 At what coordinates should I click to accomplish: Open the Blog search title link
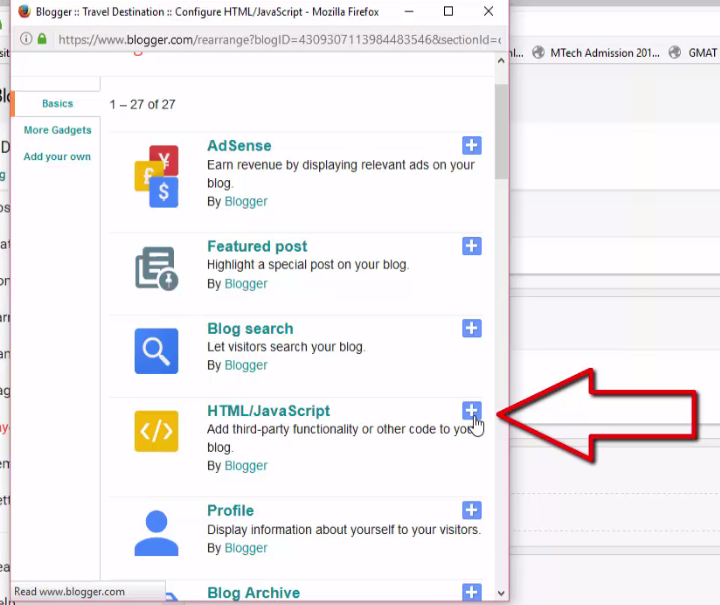[x=250, y=328]
